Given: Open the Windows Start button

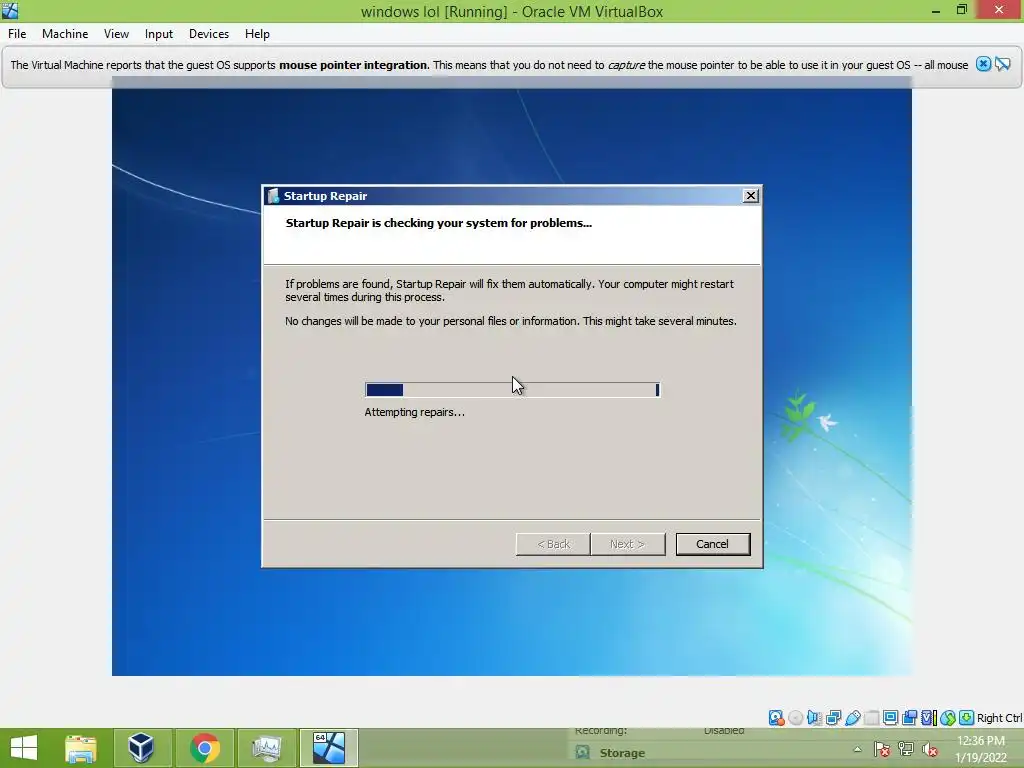Looking at the screenshot, I should point(24,748).
